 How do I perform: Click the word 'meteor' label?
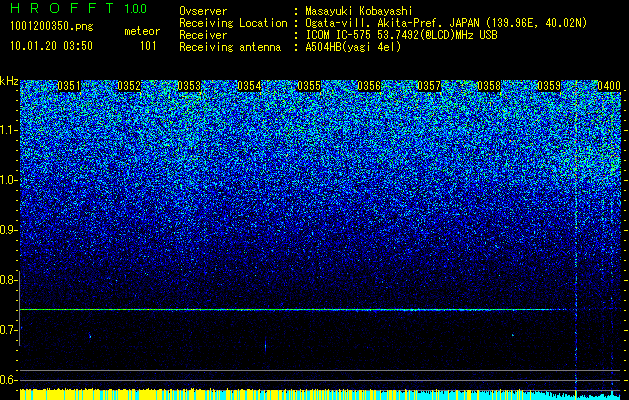(x=142, y=31)
